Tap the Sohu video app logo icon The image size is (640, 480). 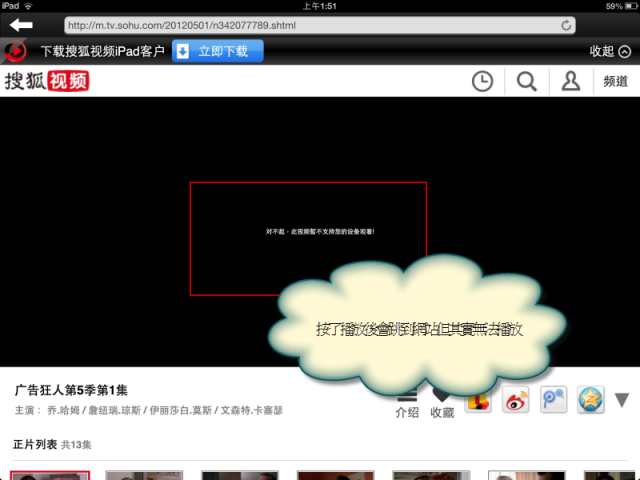[x=15, y=51]
